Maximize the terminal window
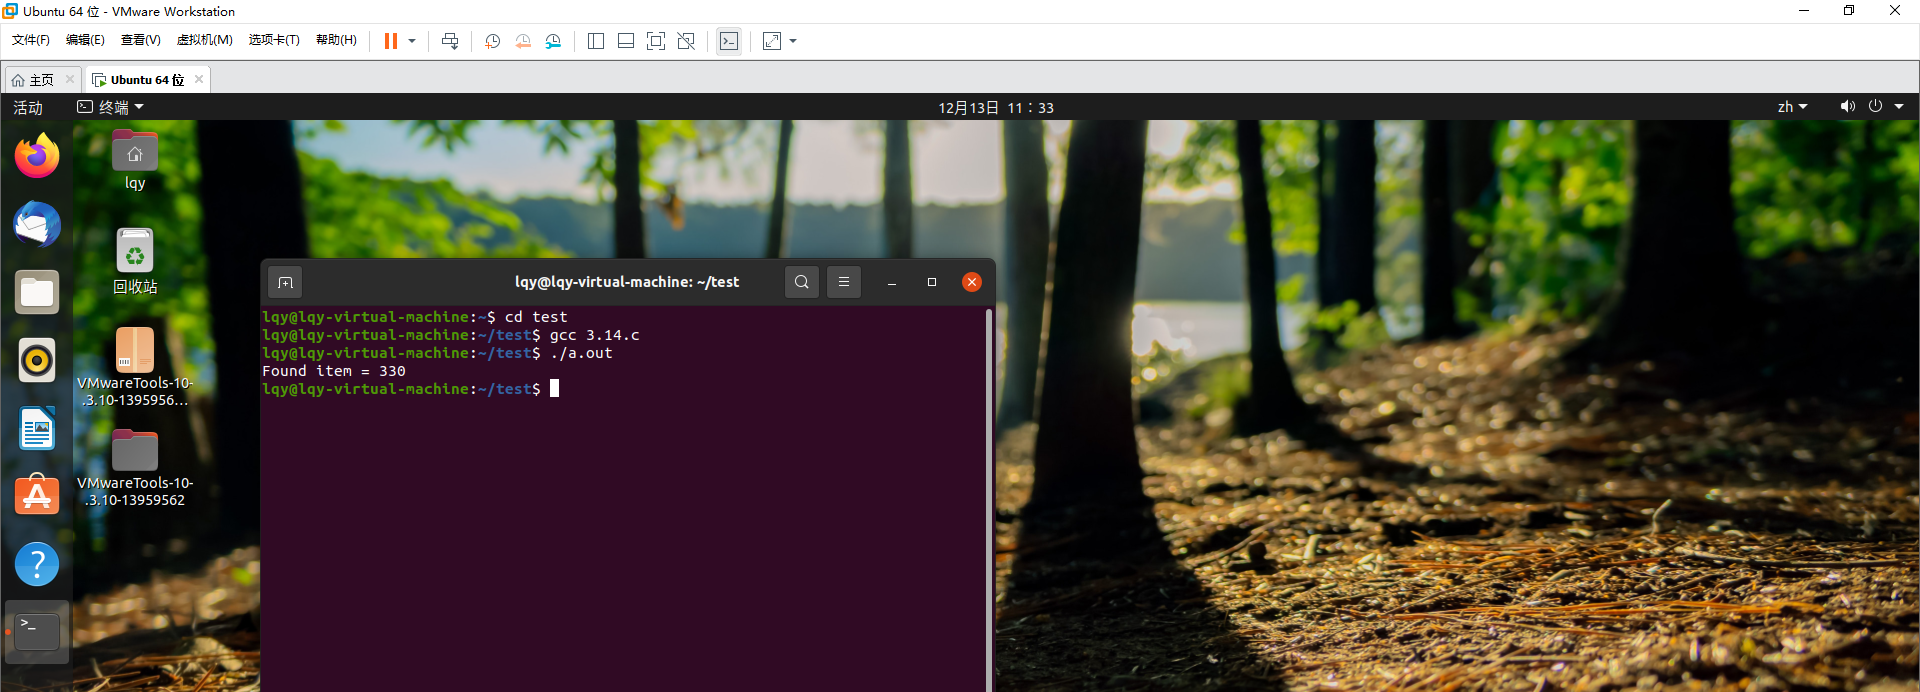This screenshot has width=1920, height=692. 932,282
